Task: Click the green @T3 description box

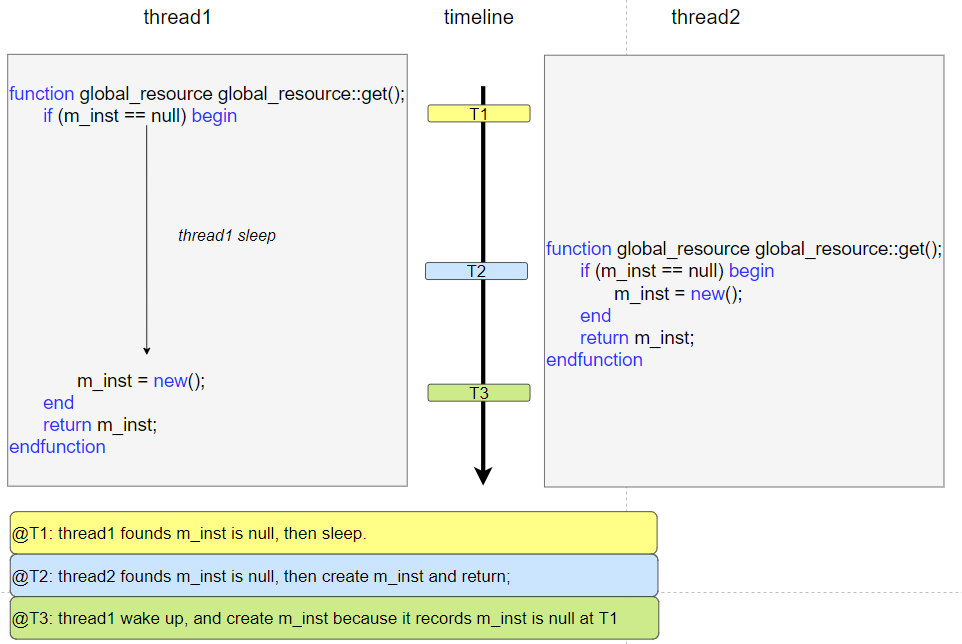Action: [x=334, y=618]
